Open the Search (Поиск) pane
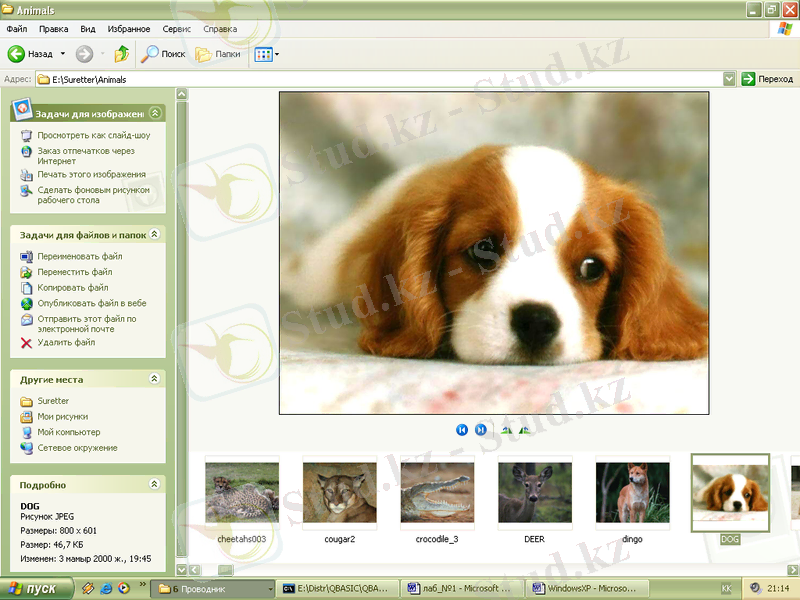800x600 pixels. 163,54
